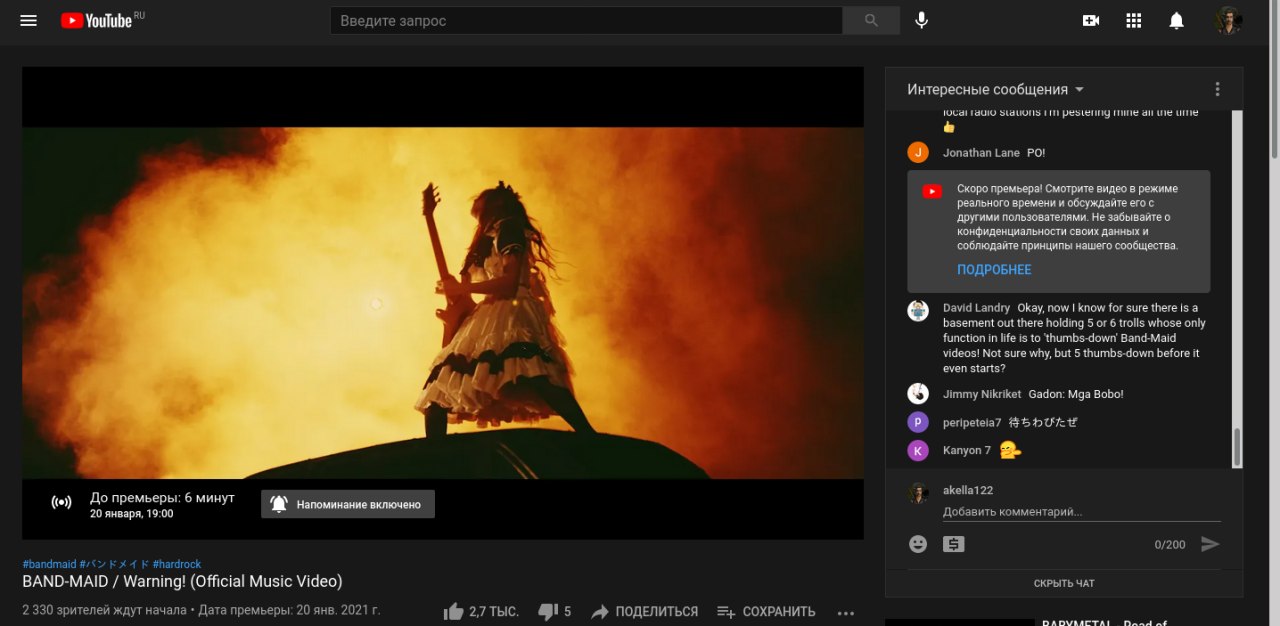Open account avatar menu in header

coord(1228,20)
